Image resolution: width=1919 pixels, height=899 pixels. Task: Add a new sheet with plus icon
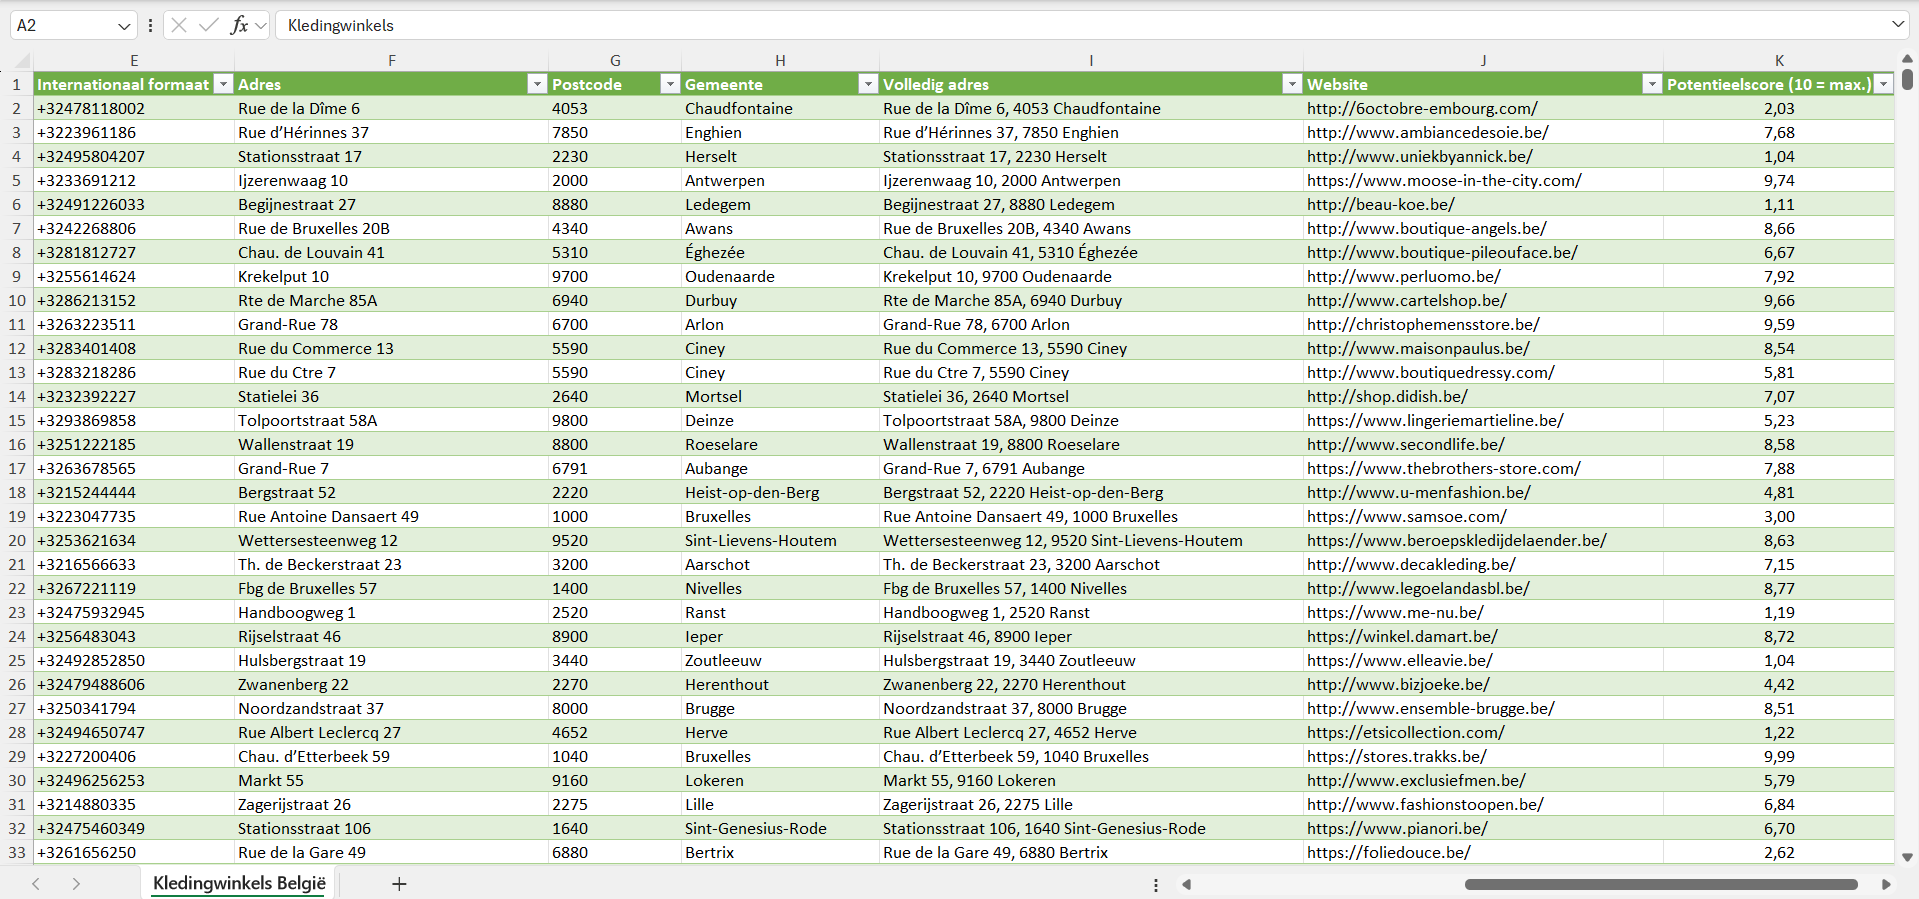399,884
